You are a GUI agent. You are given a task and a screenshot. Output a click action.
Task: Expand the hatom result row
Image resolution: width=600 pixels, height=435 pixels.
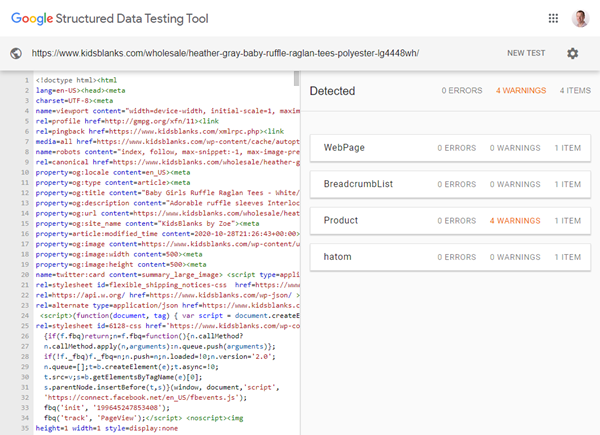click(450, 257)
